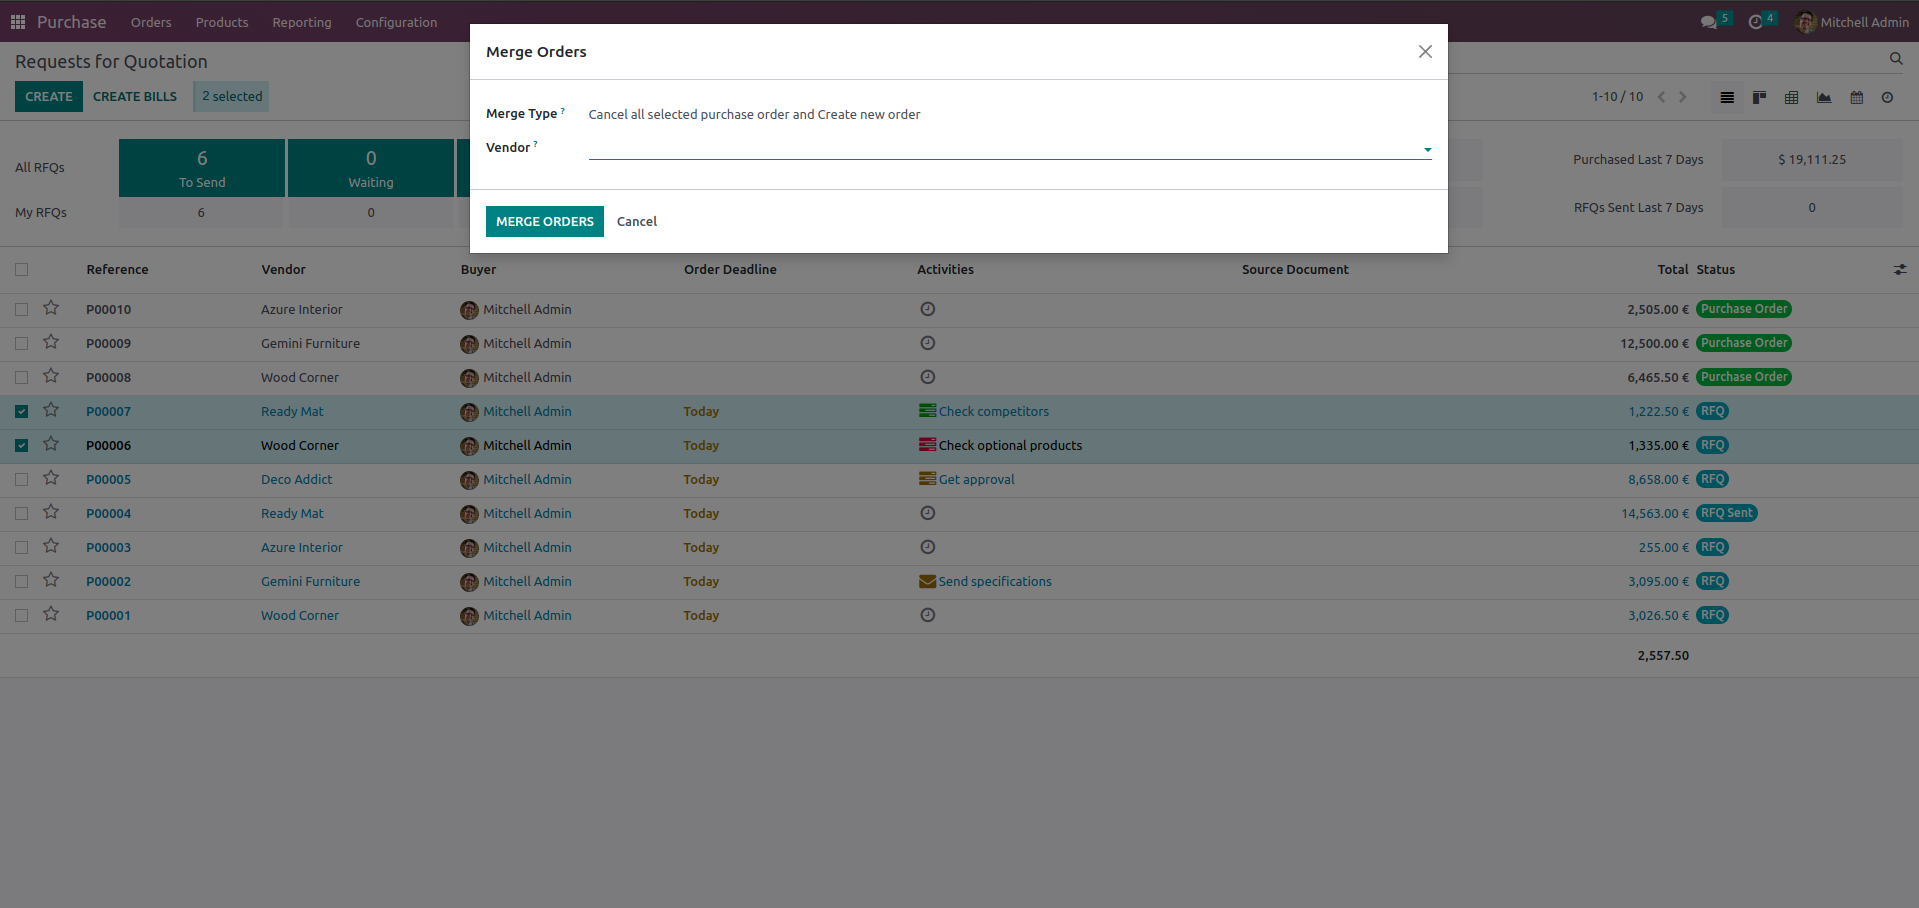Check the box for order P00009
This screenshot has height=908, width=1919.
[x=22, y=343]
